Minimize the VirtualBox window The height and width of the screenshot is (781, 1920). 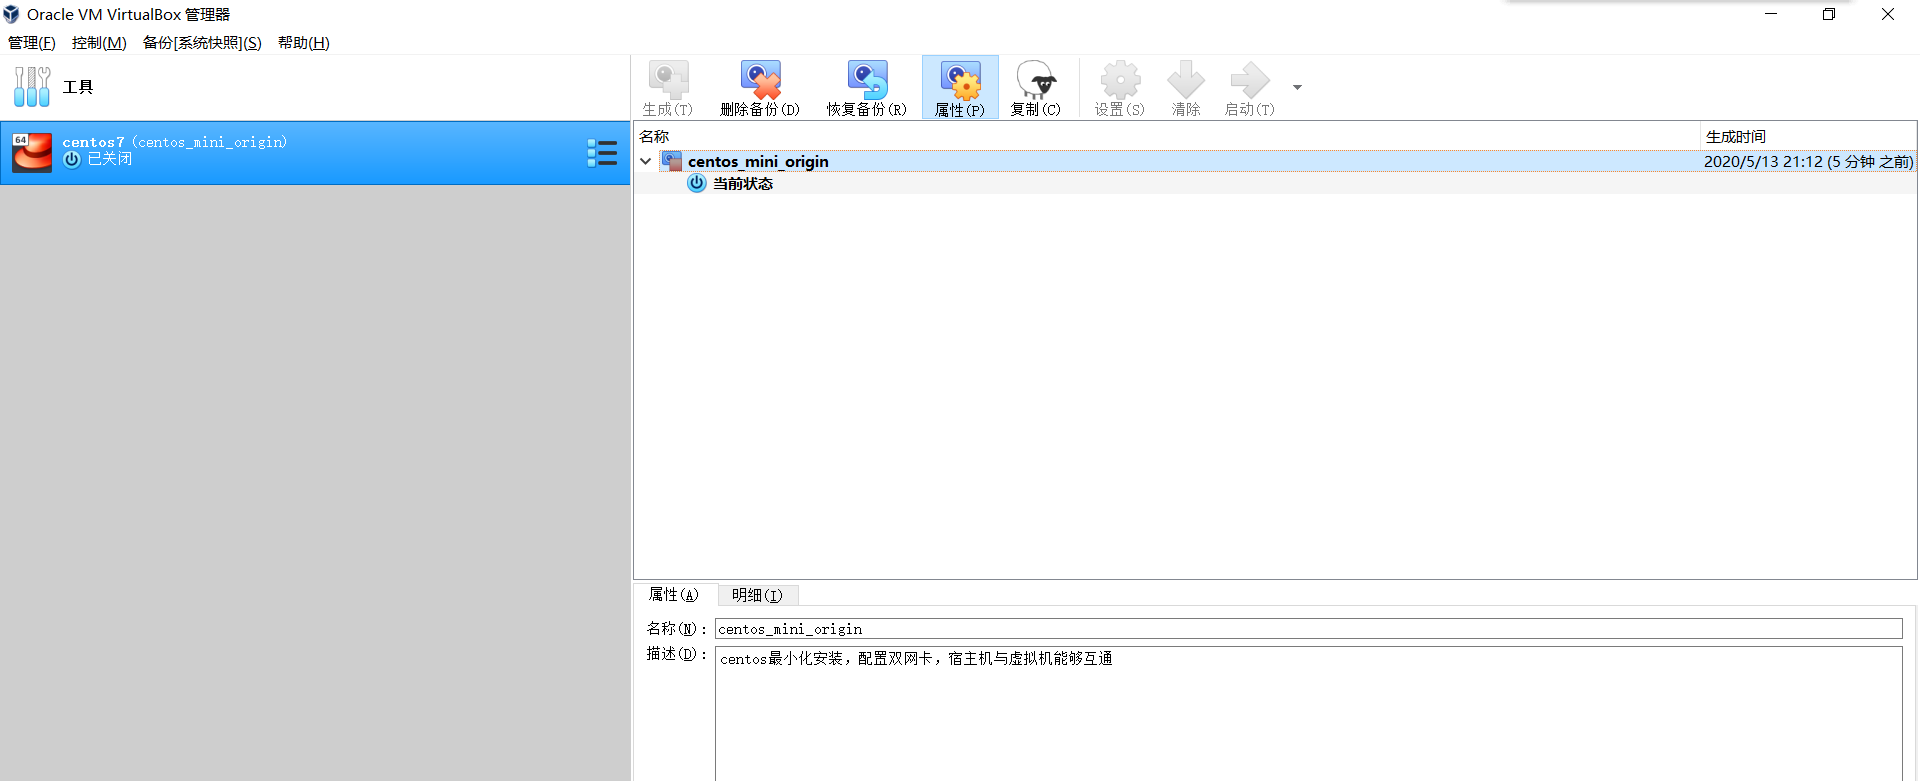tap(1771, 14)
